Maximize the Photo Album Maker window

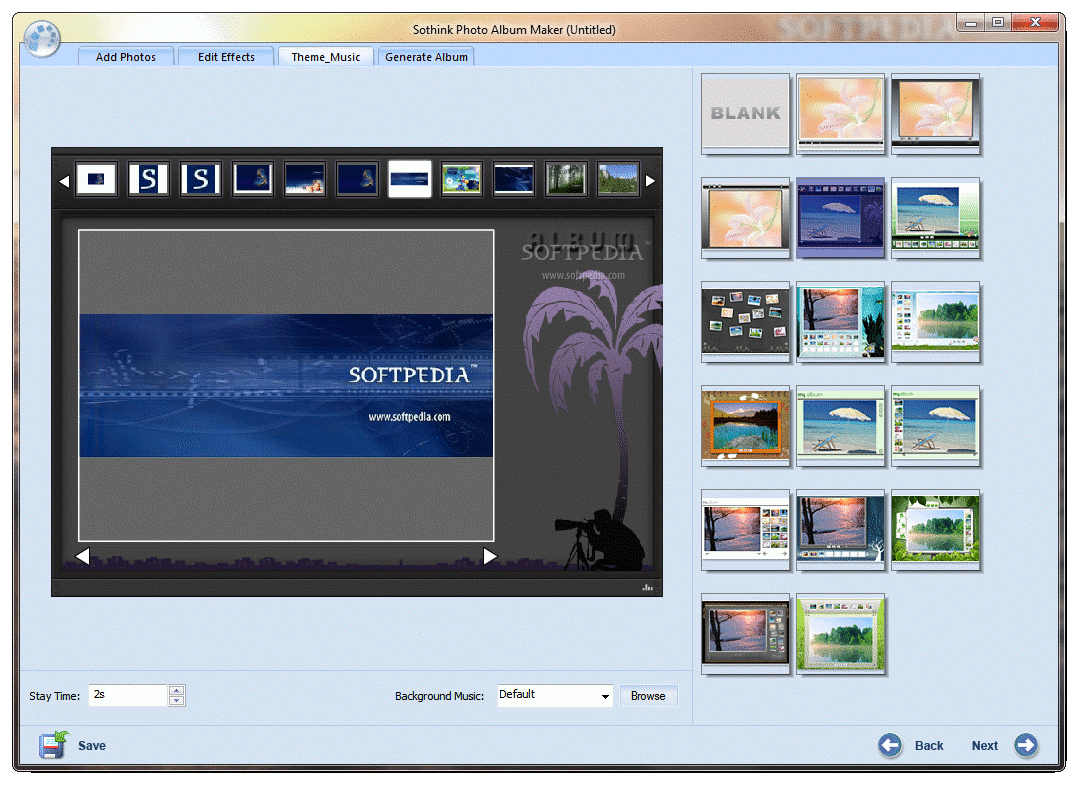(997, 23)
